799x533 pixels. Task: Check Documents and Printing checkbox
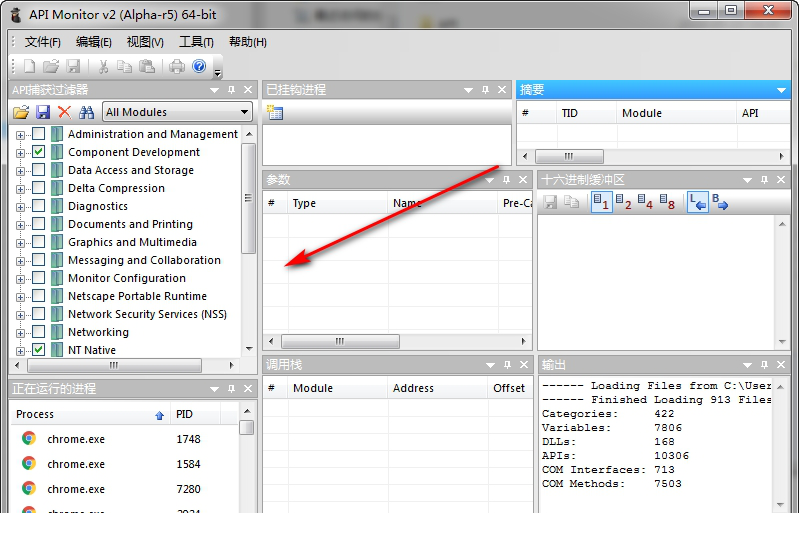[39, 224]
